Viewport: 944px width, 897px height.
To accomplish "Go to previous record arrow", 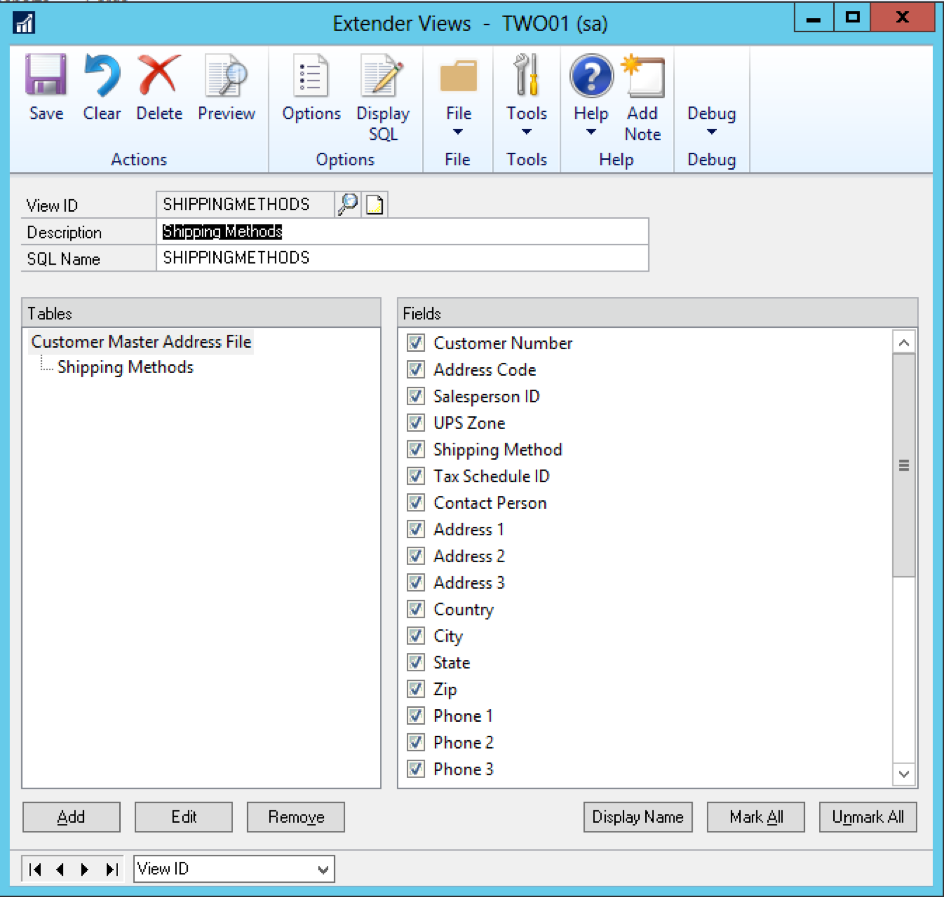I will 60,869.
